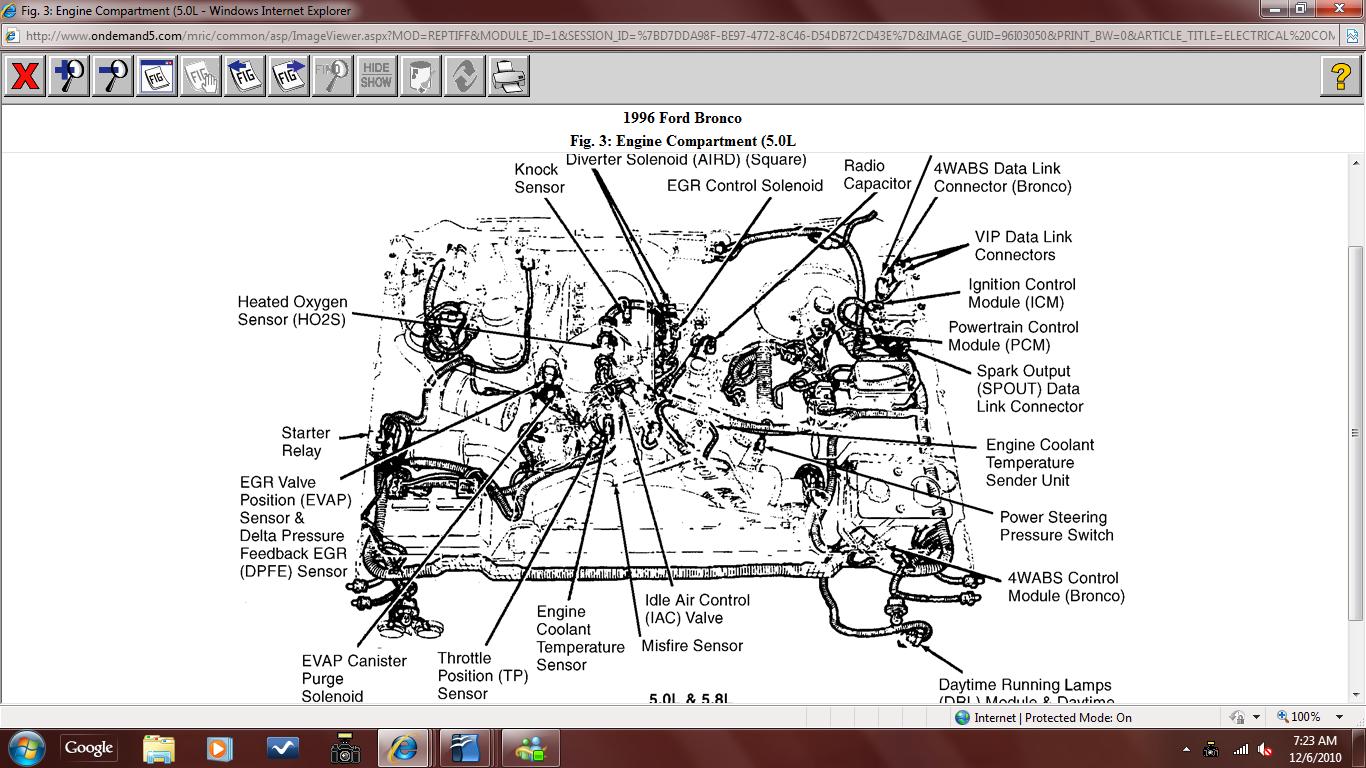This screenshot has height=768, width=1366.
Task: Launch Windows Media Player from the taskbar
Action: click(x=218, y=748)
